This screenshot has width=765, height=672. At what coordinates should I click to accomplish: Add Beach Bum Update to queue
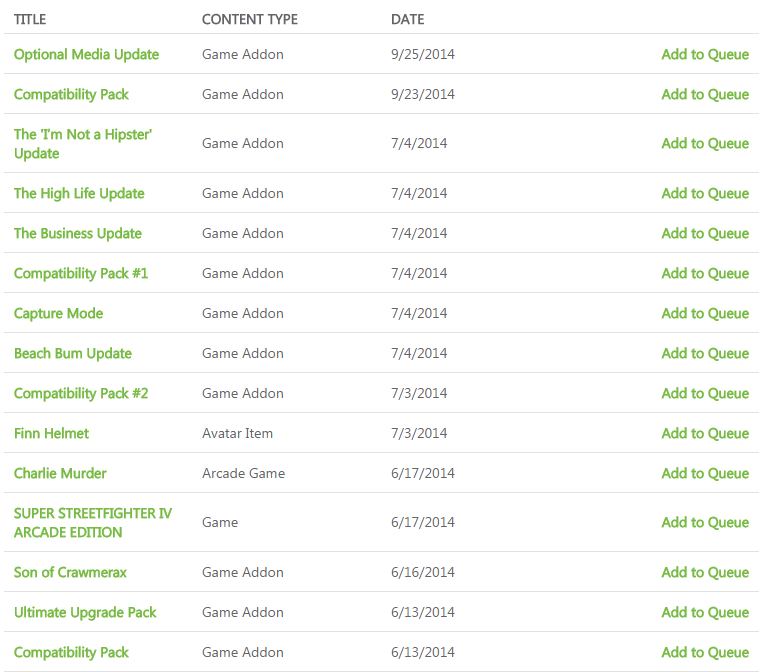click(x=705, y=353)
